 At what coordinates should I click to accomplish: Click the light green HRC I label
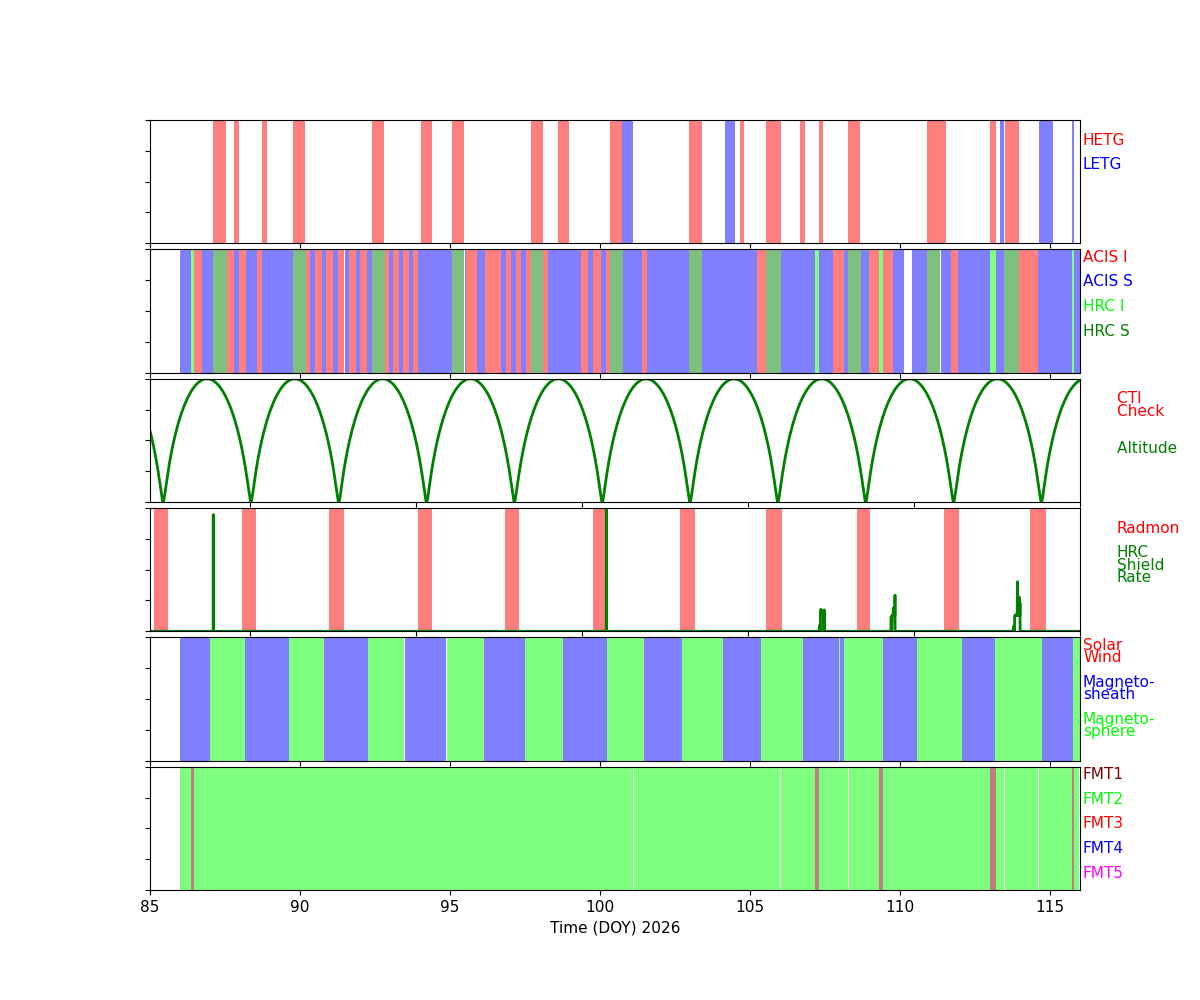pos(1103,306)
